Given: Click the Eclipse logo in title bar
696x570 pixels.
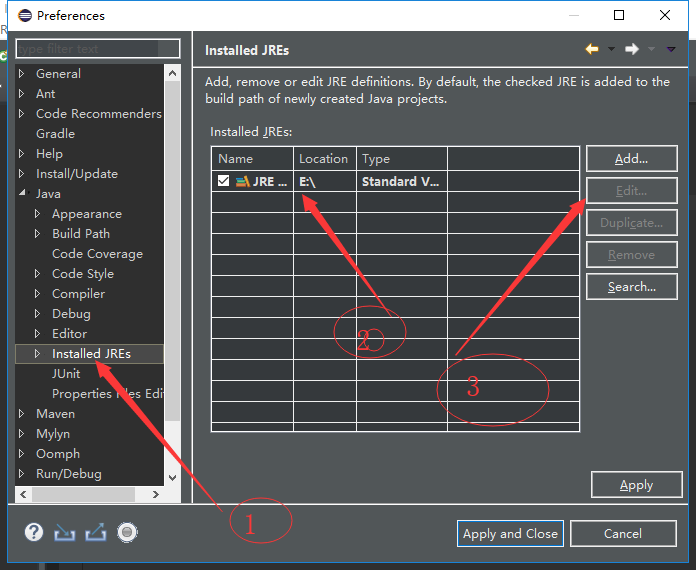Looking at the screenshot, I should pos(25,16).
